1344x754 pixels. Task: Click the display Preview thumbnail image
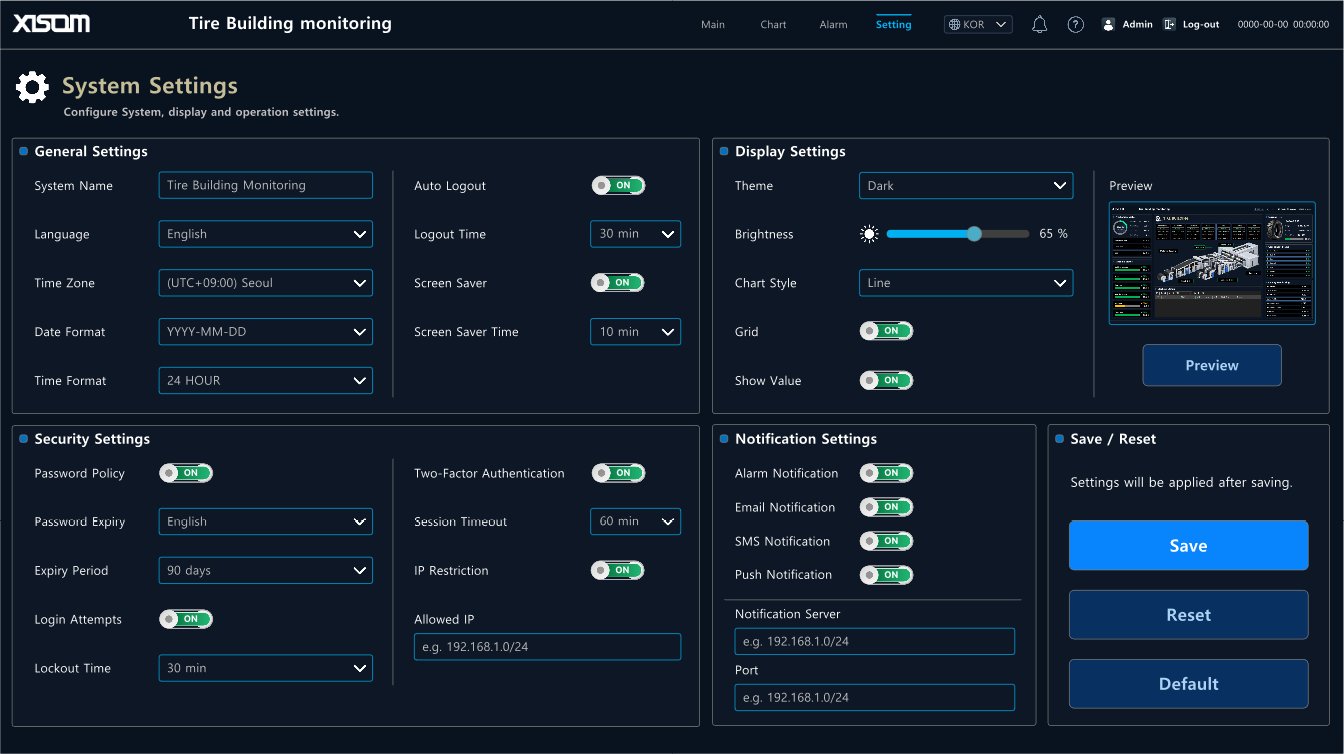pos(1212,264)
